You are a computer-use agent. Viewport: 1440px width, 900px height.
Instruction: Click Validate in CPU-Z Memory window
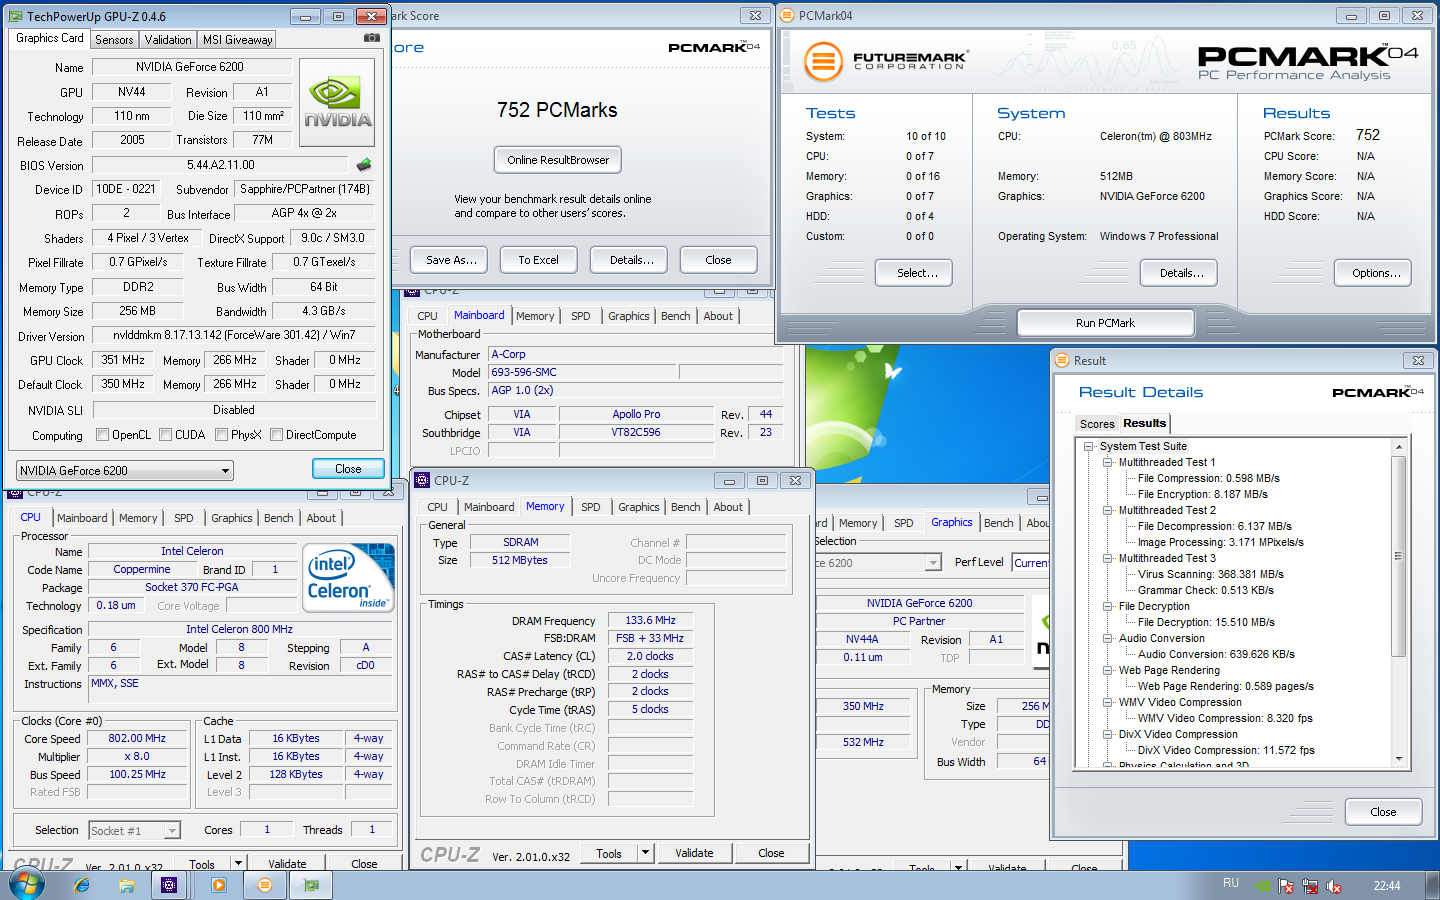(694, 853)
